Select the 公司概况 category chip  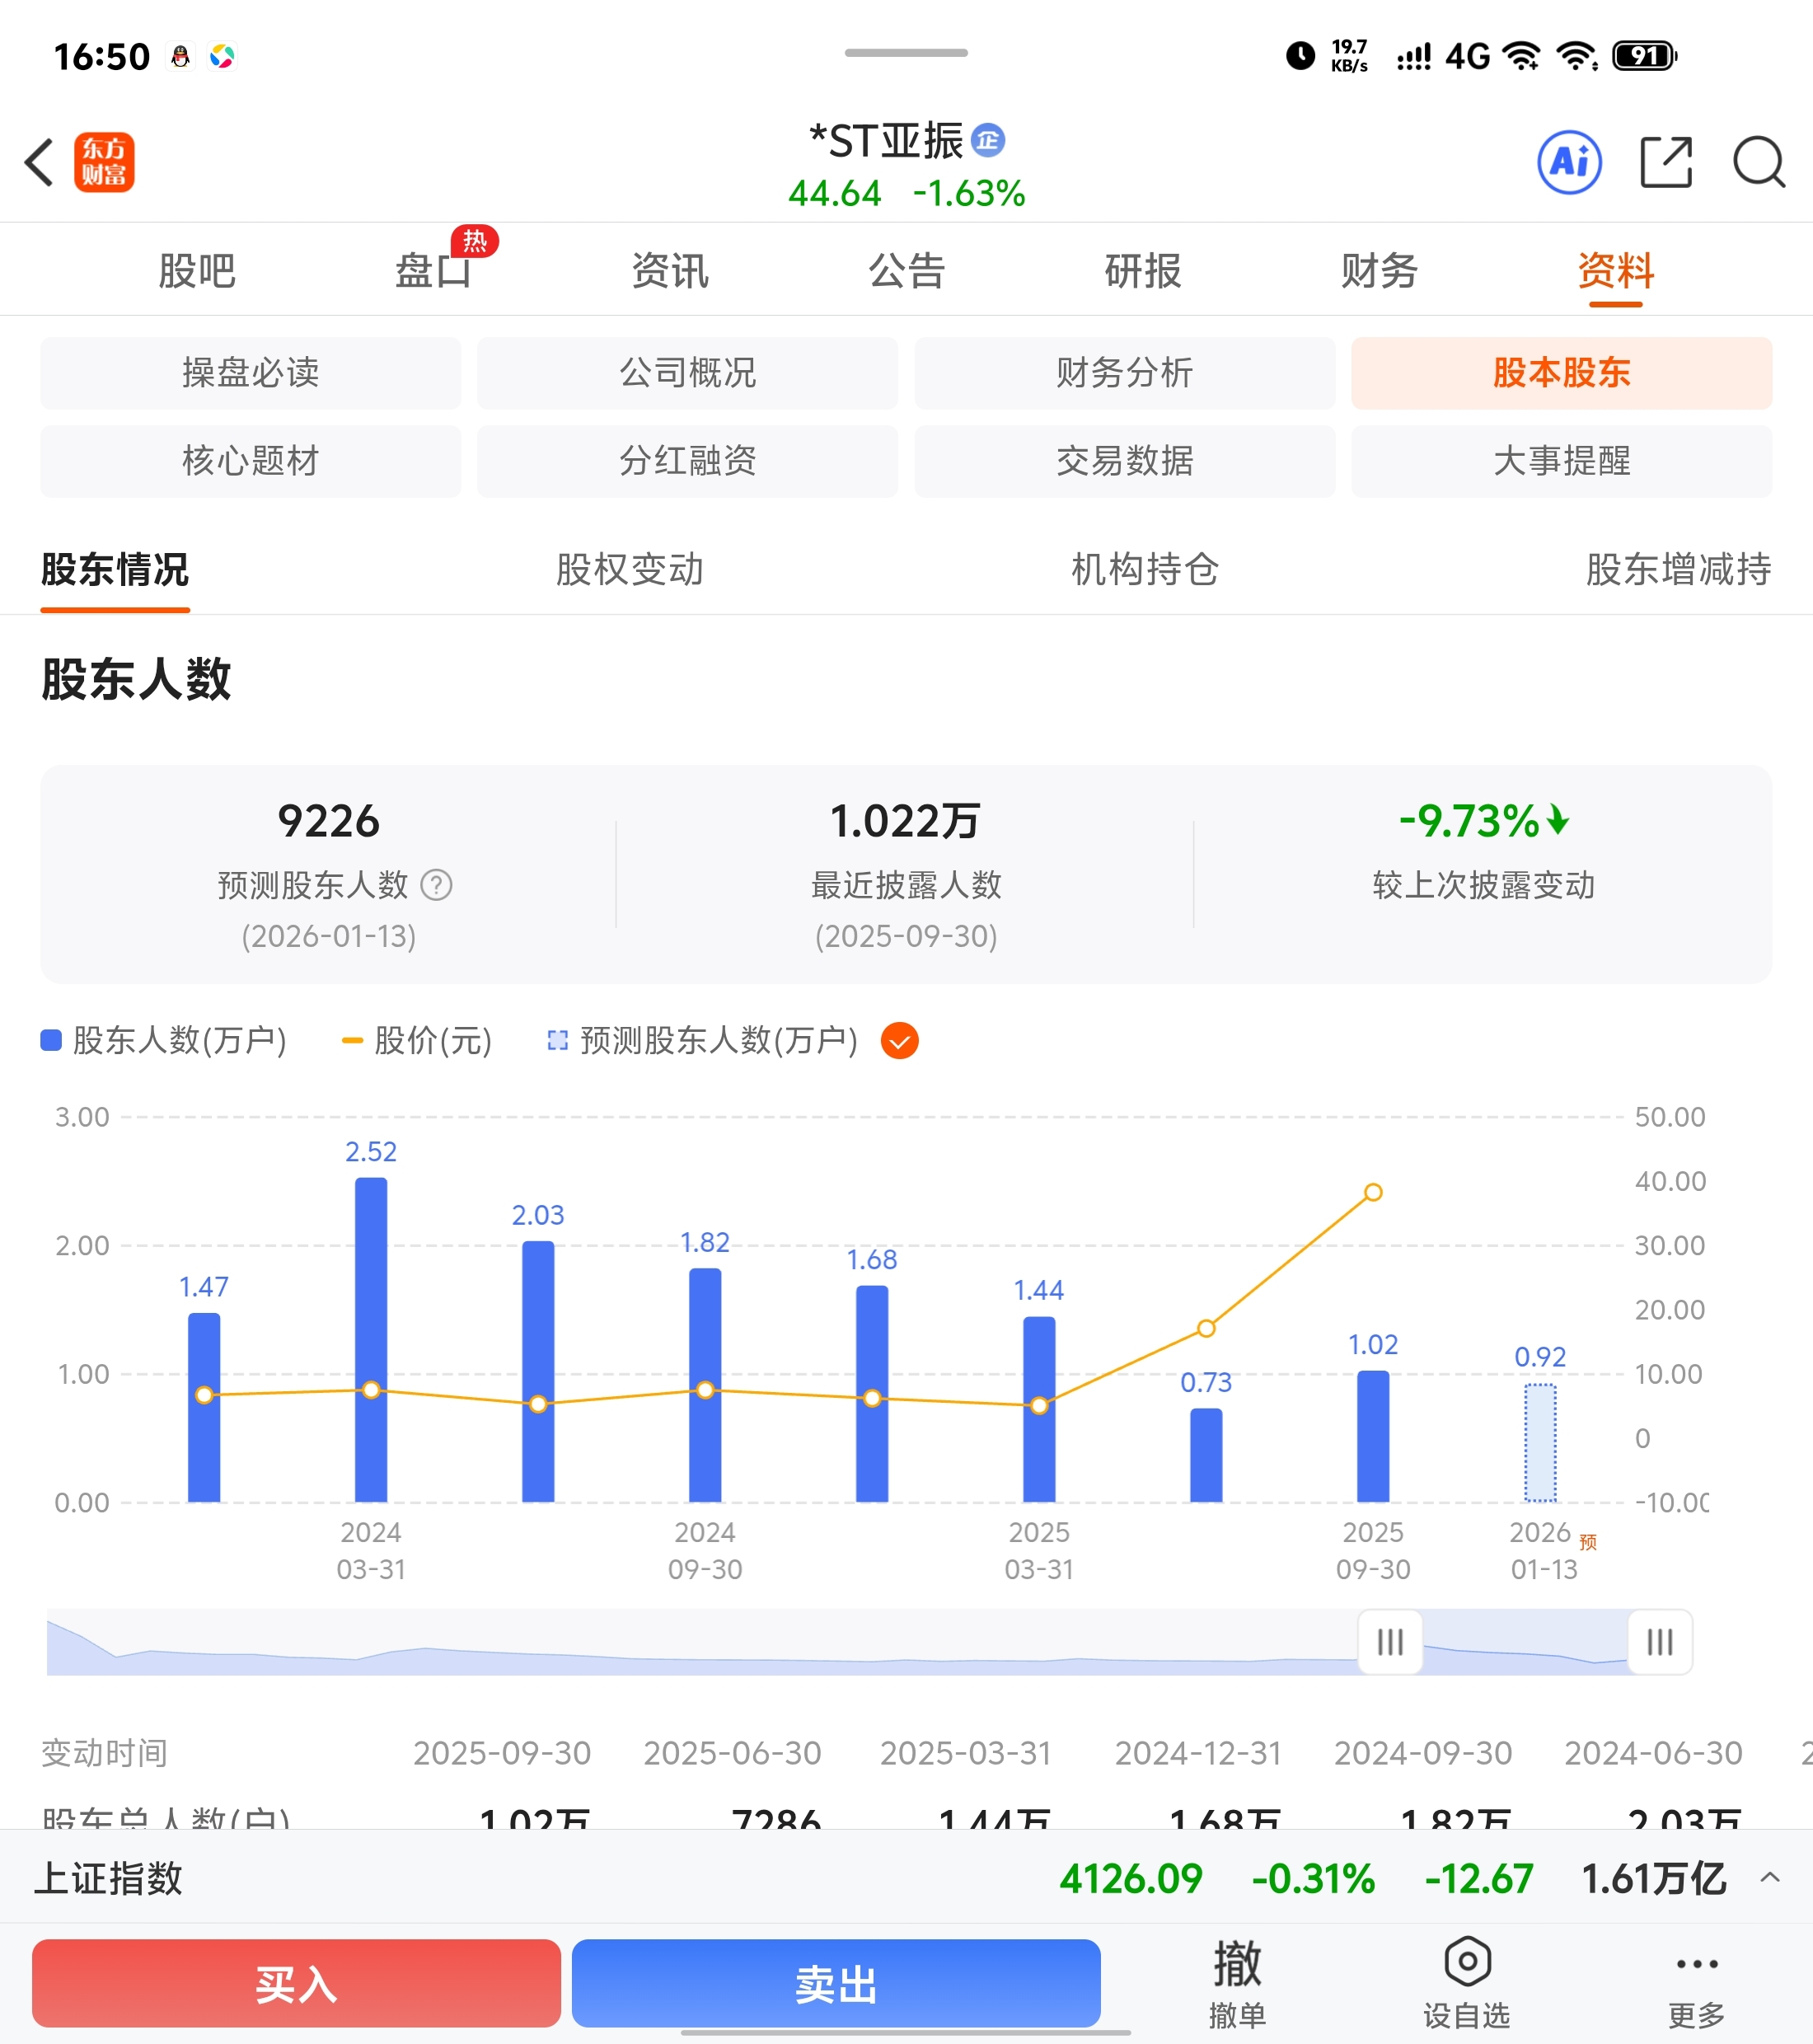[687, 373]
